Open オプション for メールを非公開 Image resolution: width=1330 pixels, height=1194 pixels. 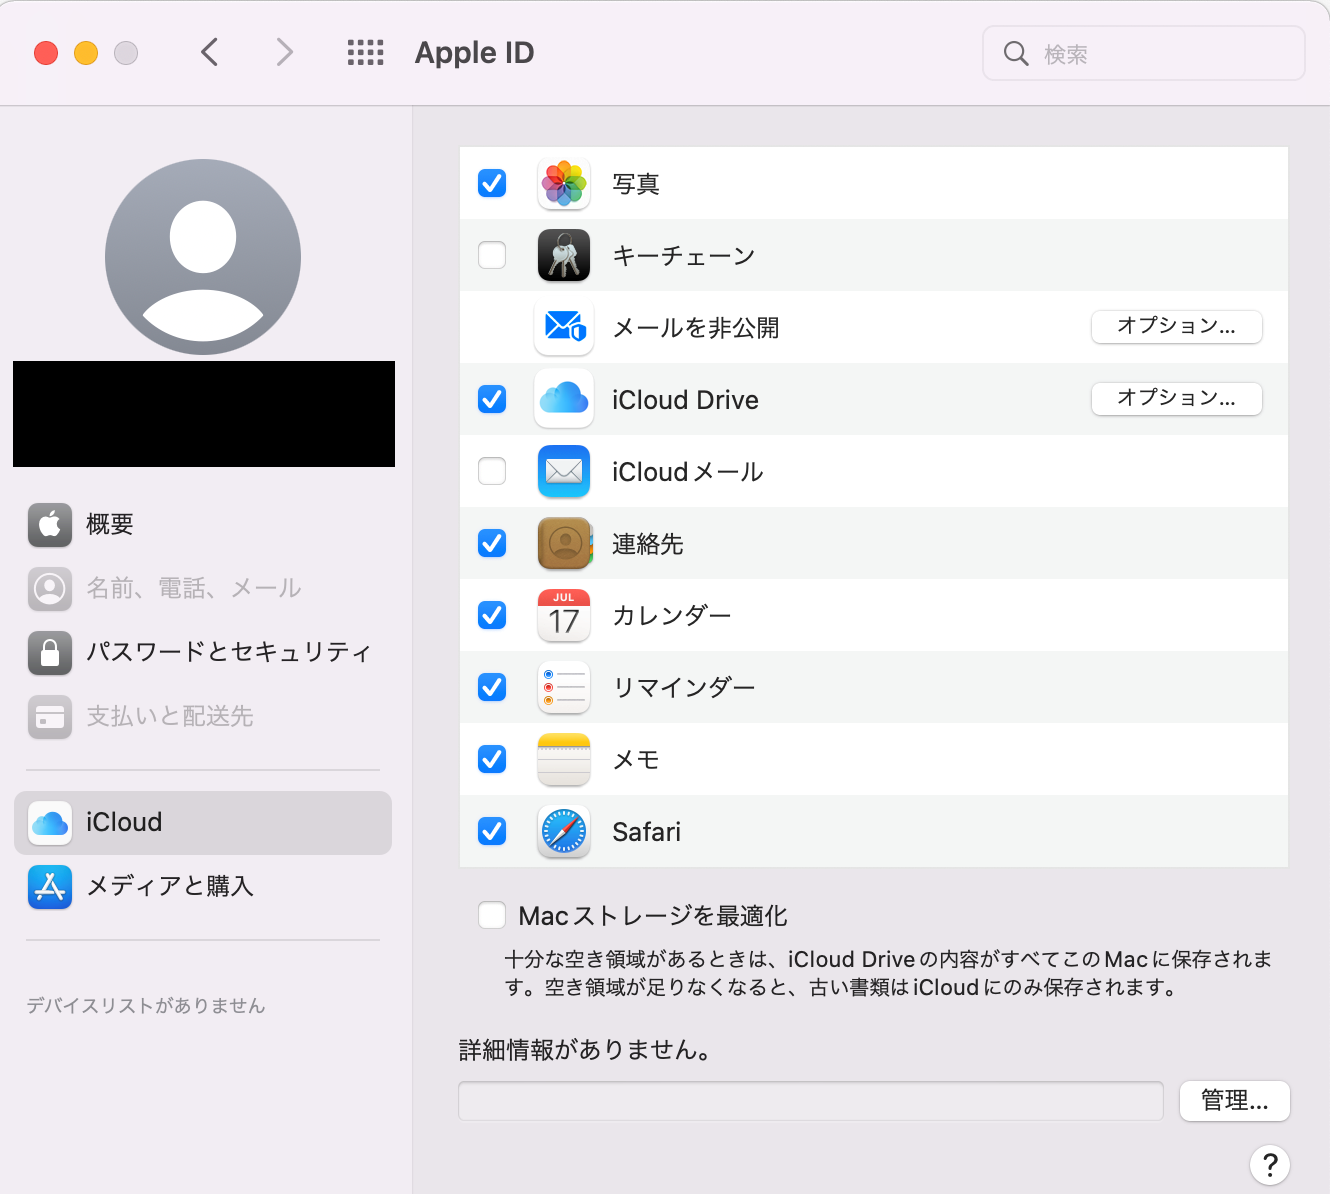(x=1176, y=326)
